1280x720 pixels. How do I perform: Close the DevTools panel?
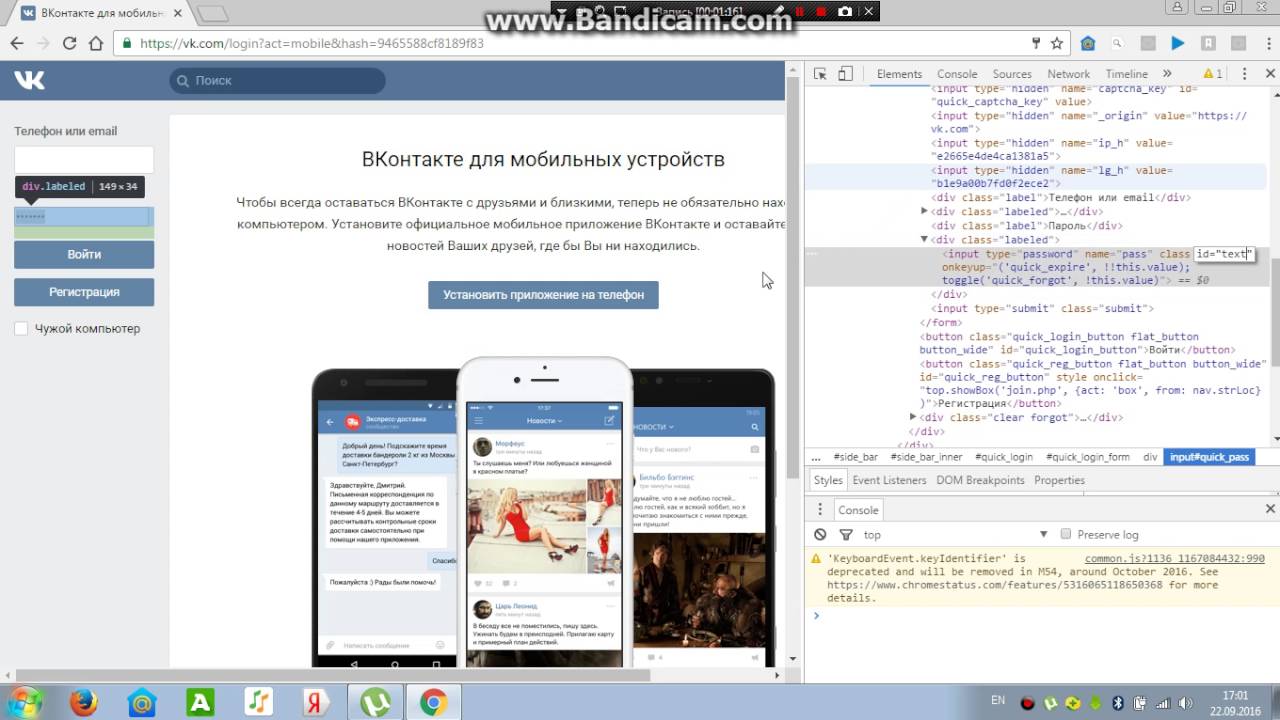1271,74
